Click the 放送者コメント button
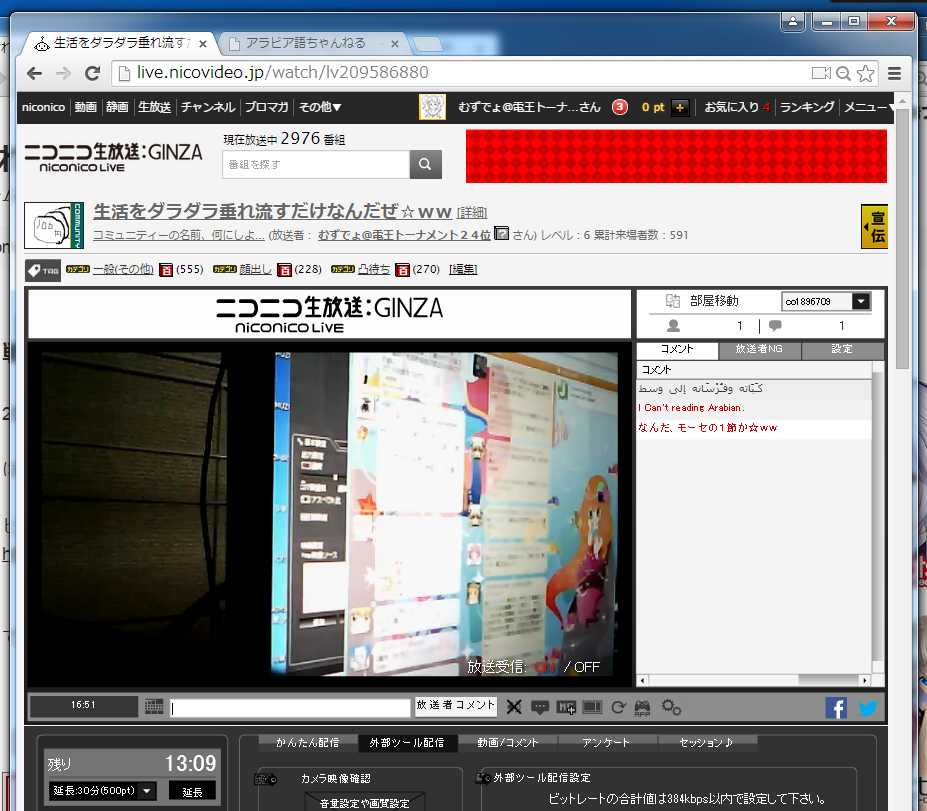The height and width of the screenshot is (811, 927). click(455, 705)
